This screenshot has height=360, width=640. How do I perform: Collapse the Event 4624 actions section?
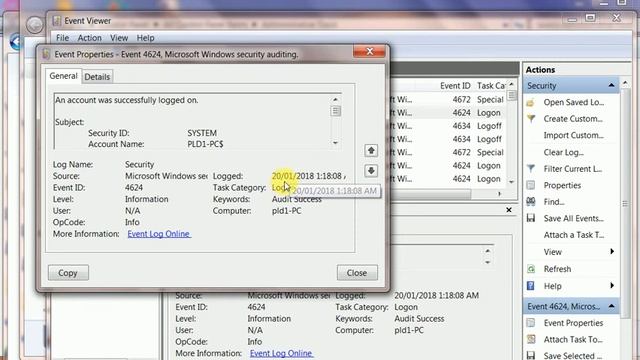[x=611, y=306]
